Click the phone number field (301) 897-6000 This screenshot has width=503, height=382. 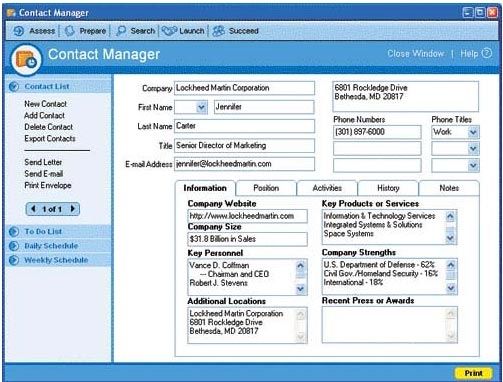click(x=377, y=132)
